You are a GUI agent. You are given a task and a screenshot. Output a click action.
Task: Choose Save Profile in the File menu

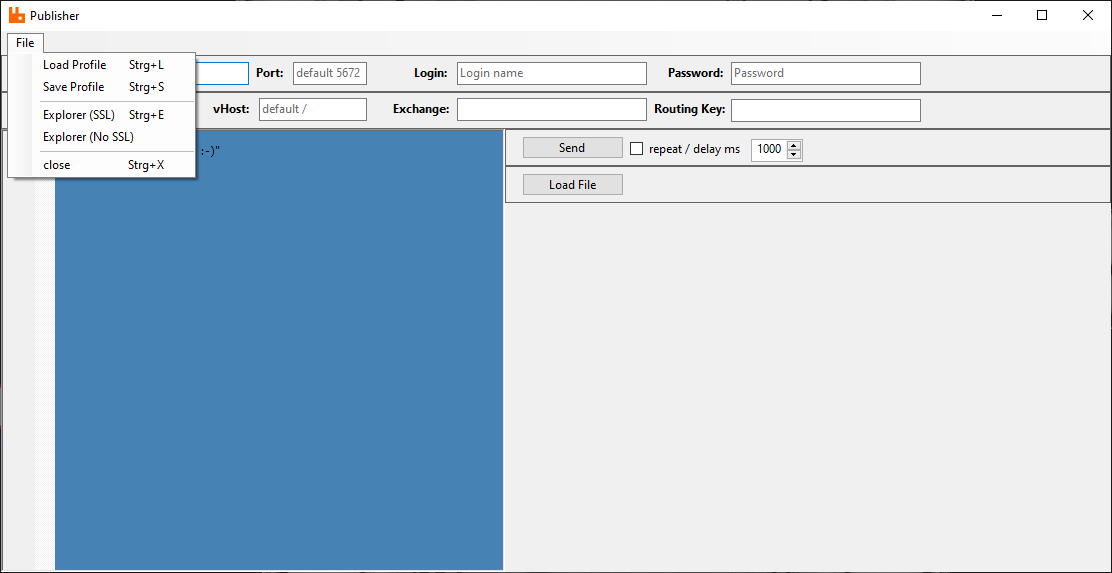coord(74,87)
